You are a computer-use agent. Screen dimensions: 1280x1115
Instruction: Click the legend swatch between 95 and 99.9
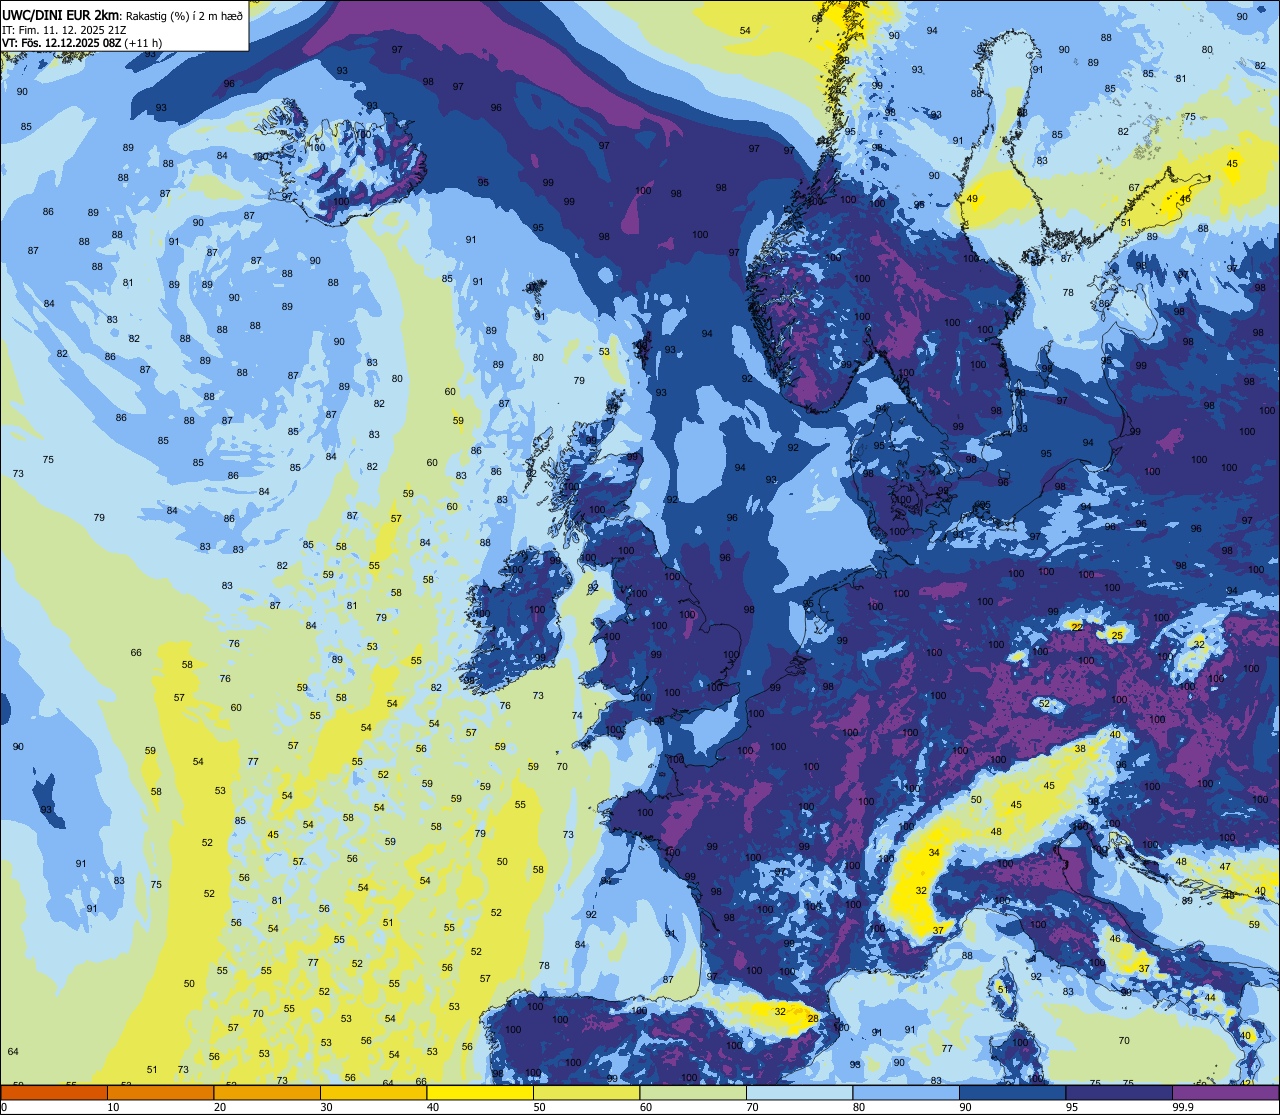click(x=1120, y=1092)
